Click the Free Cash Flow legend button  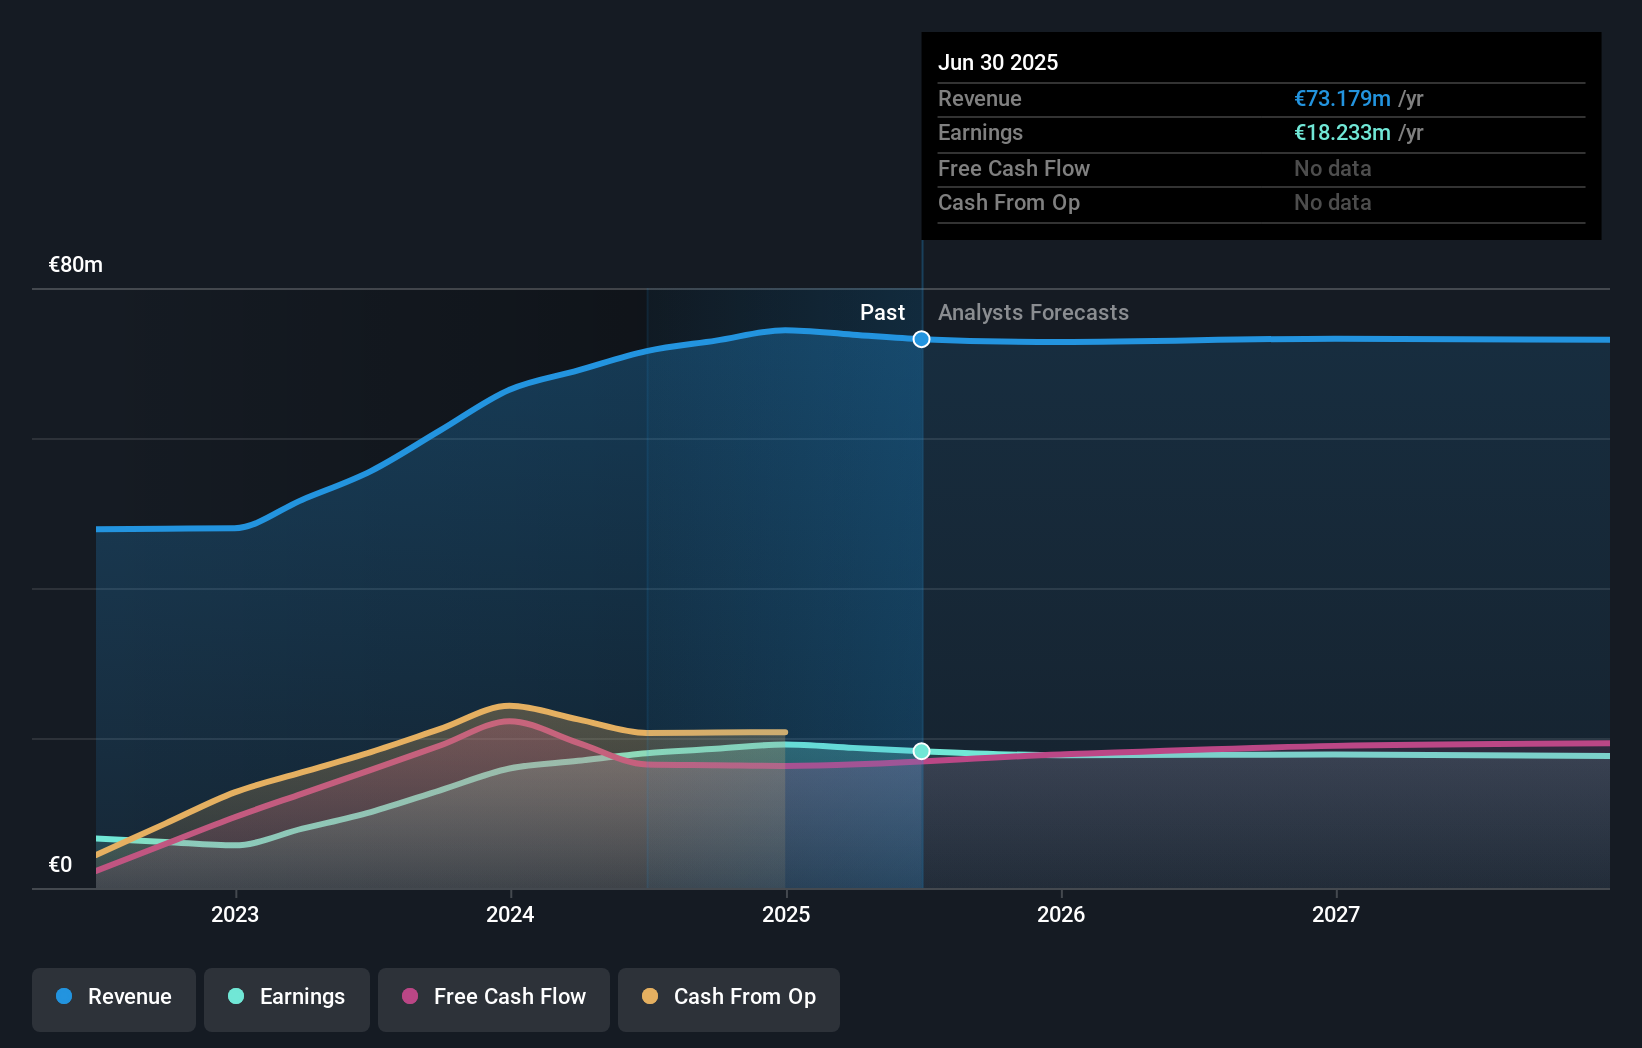pos(493,997)
